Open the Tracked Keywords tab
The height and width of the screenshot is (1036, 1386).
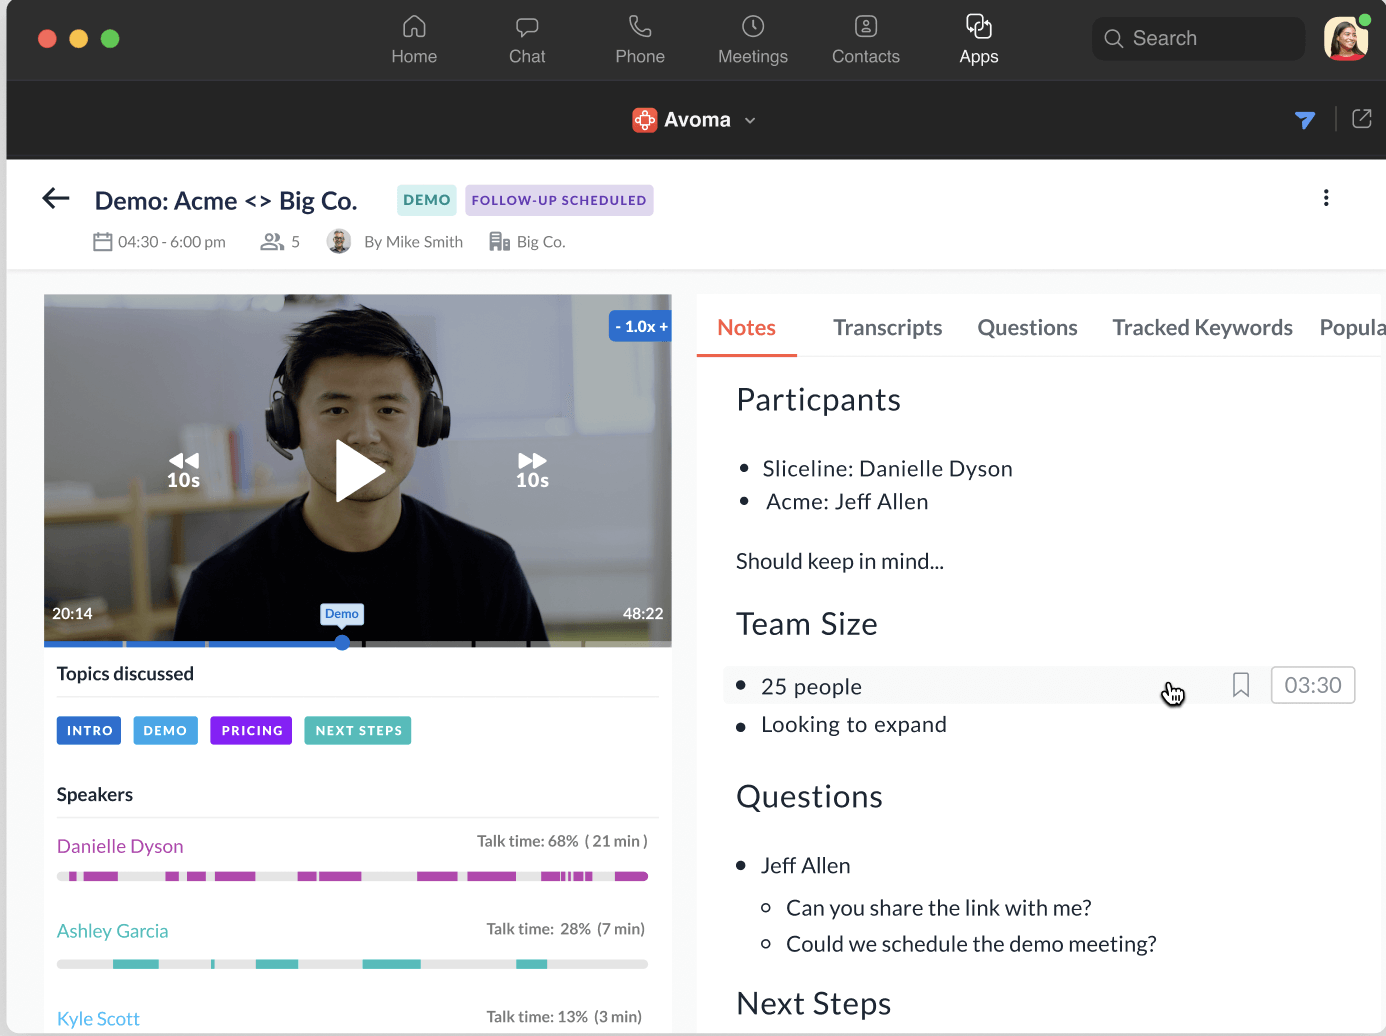pos(1202,328)
